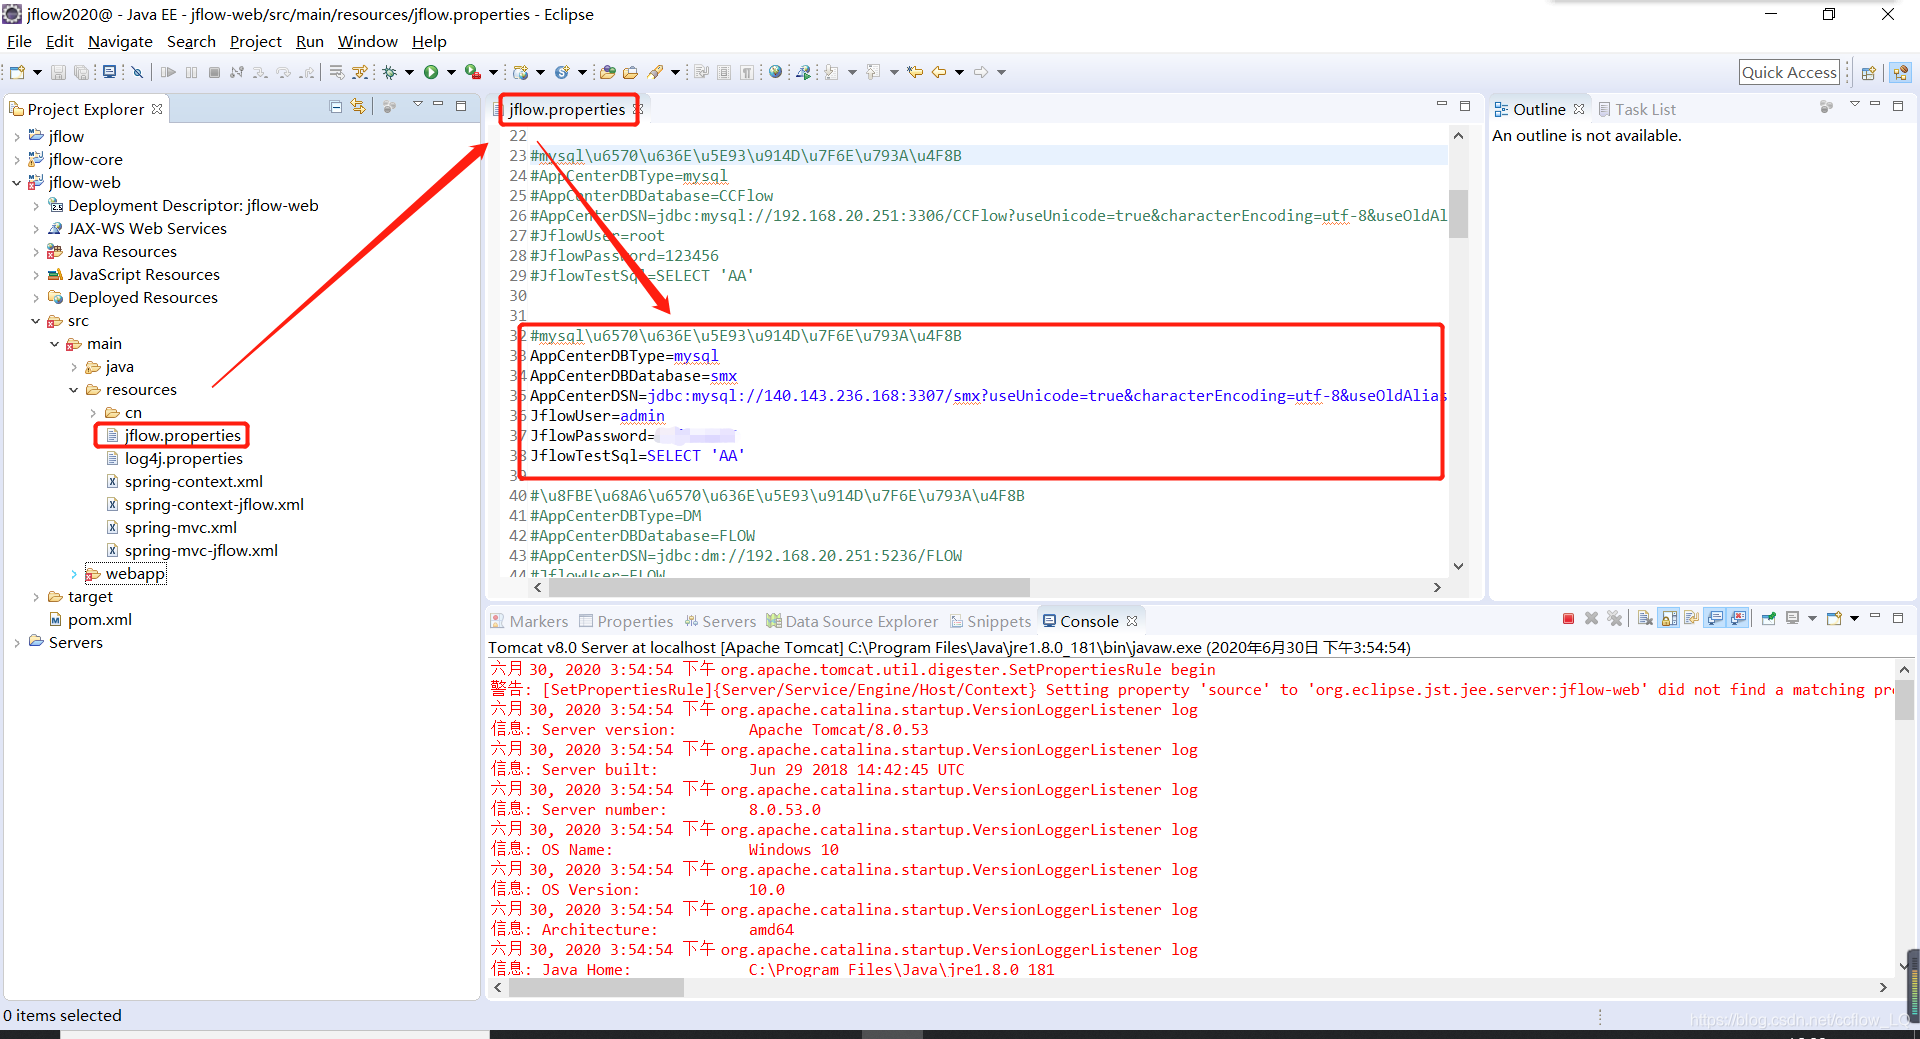The width and height of the screenshot is (1920, 1039).
Task: Toggle Pin Console
Action: 1768,619
